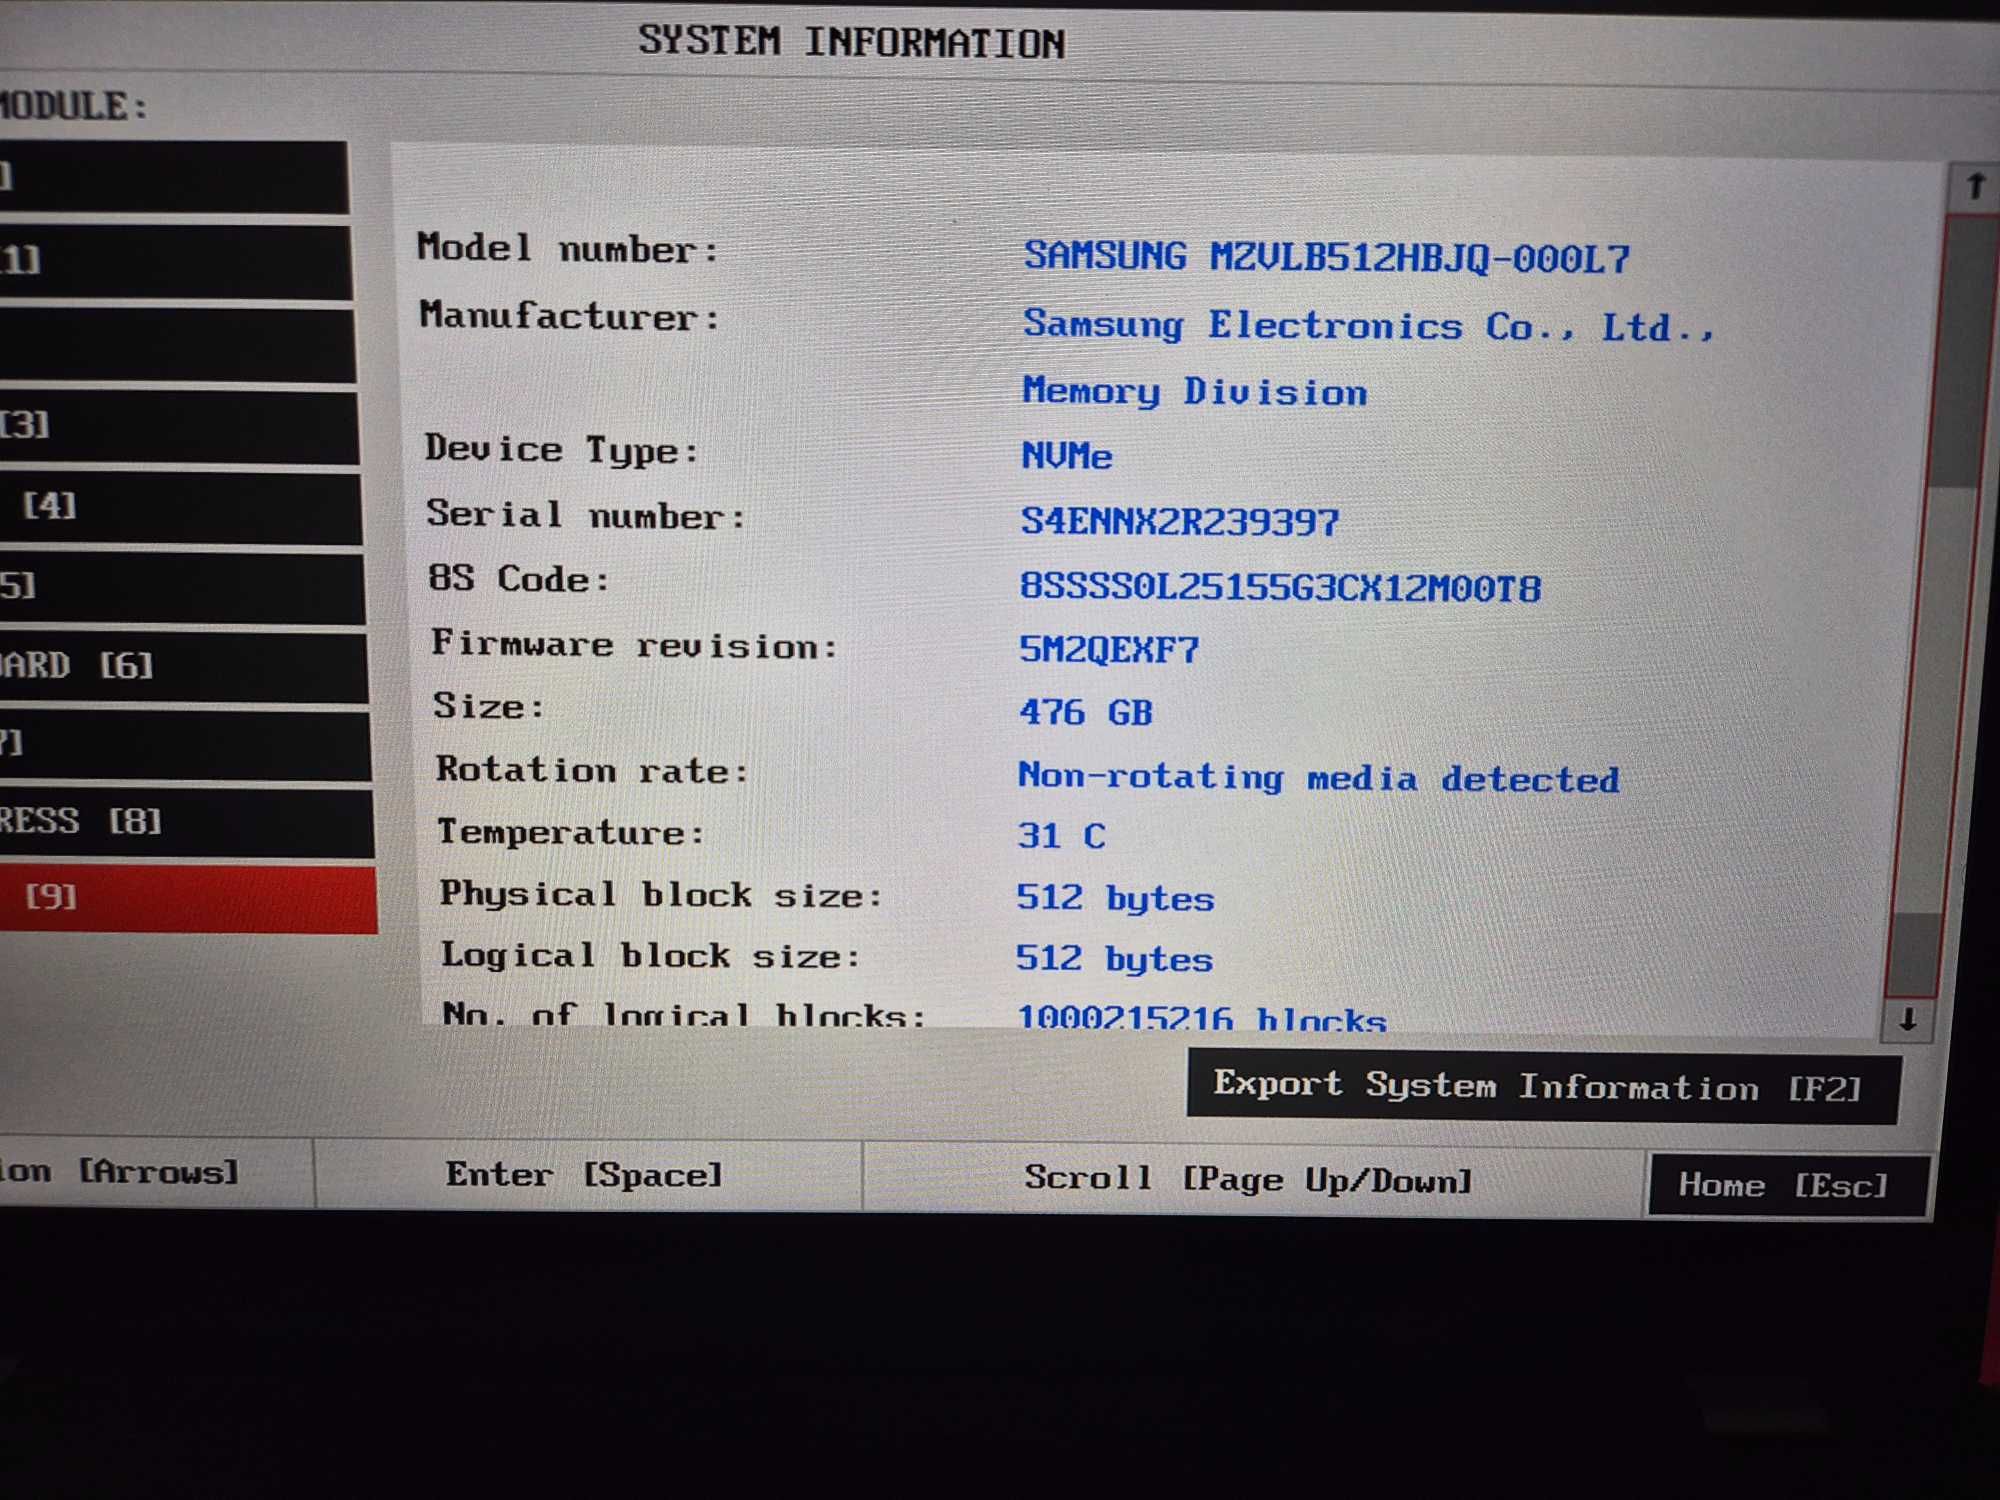
Task: Click Export System Information [F2] button
Action: [1542, 1087]
